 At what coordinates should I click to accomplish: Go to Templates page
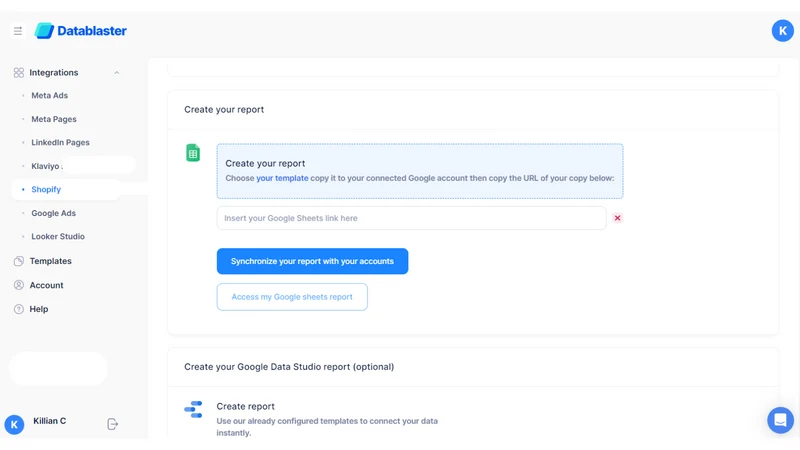51,261
